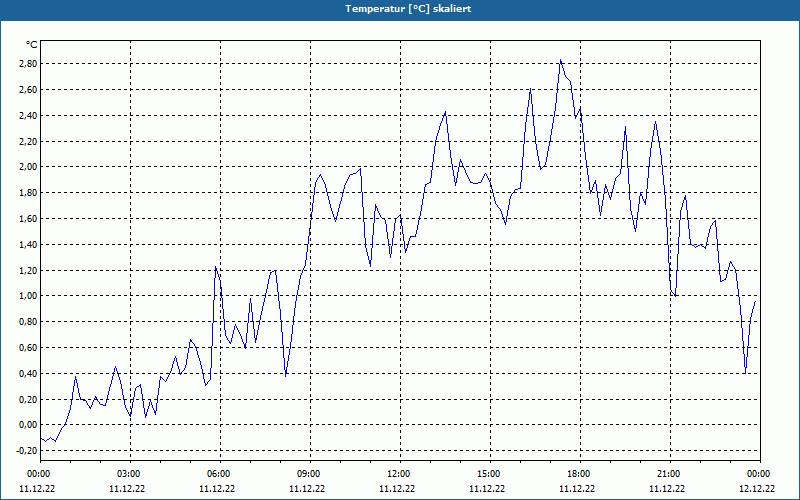Click the 1,00 y-axis label
800x500 pixels.
click(29, 296)
